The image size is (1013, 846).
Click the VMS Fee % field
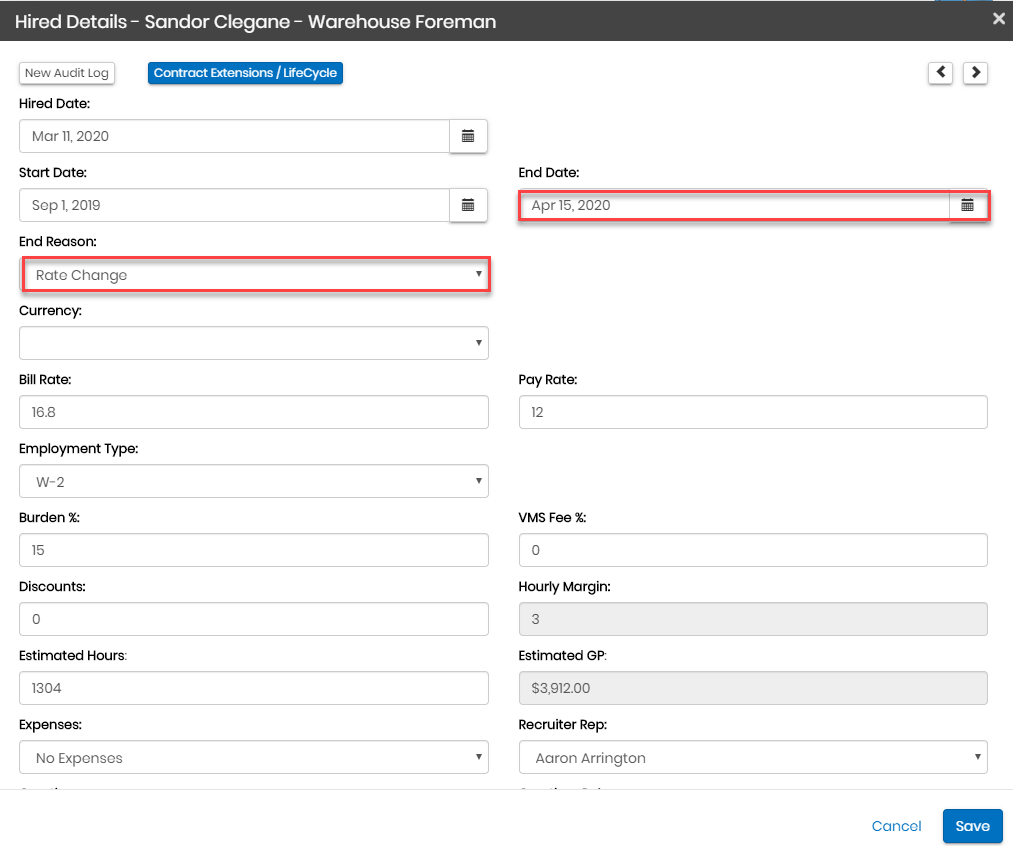coord(753,550)
